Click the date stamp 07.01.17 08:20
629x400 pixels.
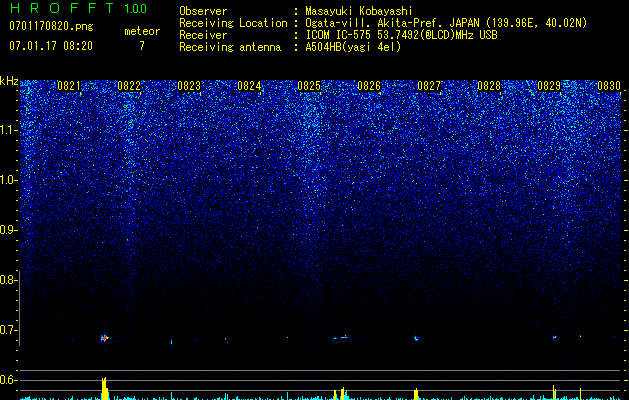pos(51,46)
